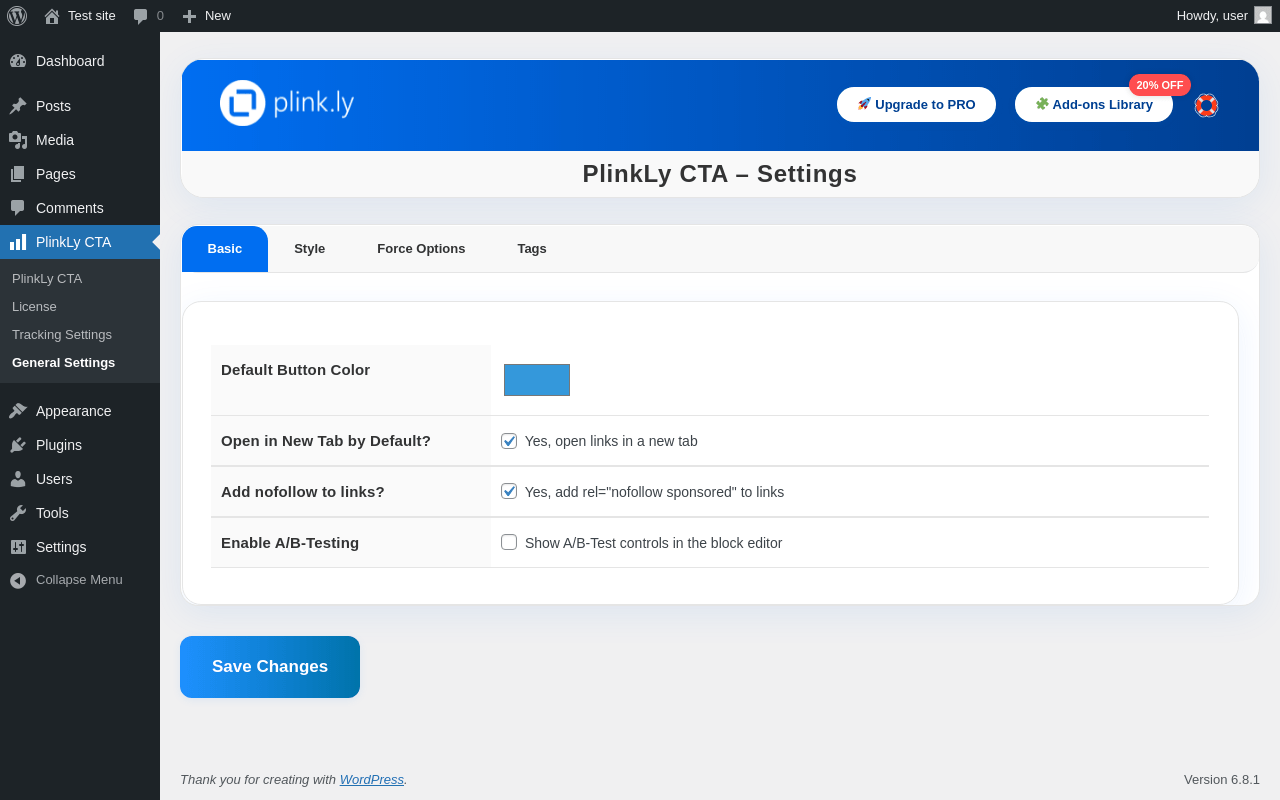Click the lifebuoy support icon
Viewport: 1280px width, 800px height.
pos(1206,105)
